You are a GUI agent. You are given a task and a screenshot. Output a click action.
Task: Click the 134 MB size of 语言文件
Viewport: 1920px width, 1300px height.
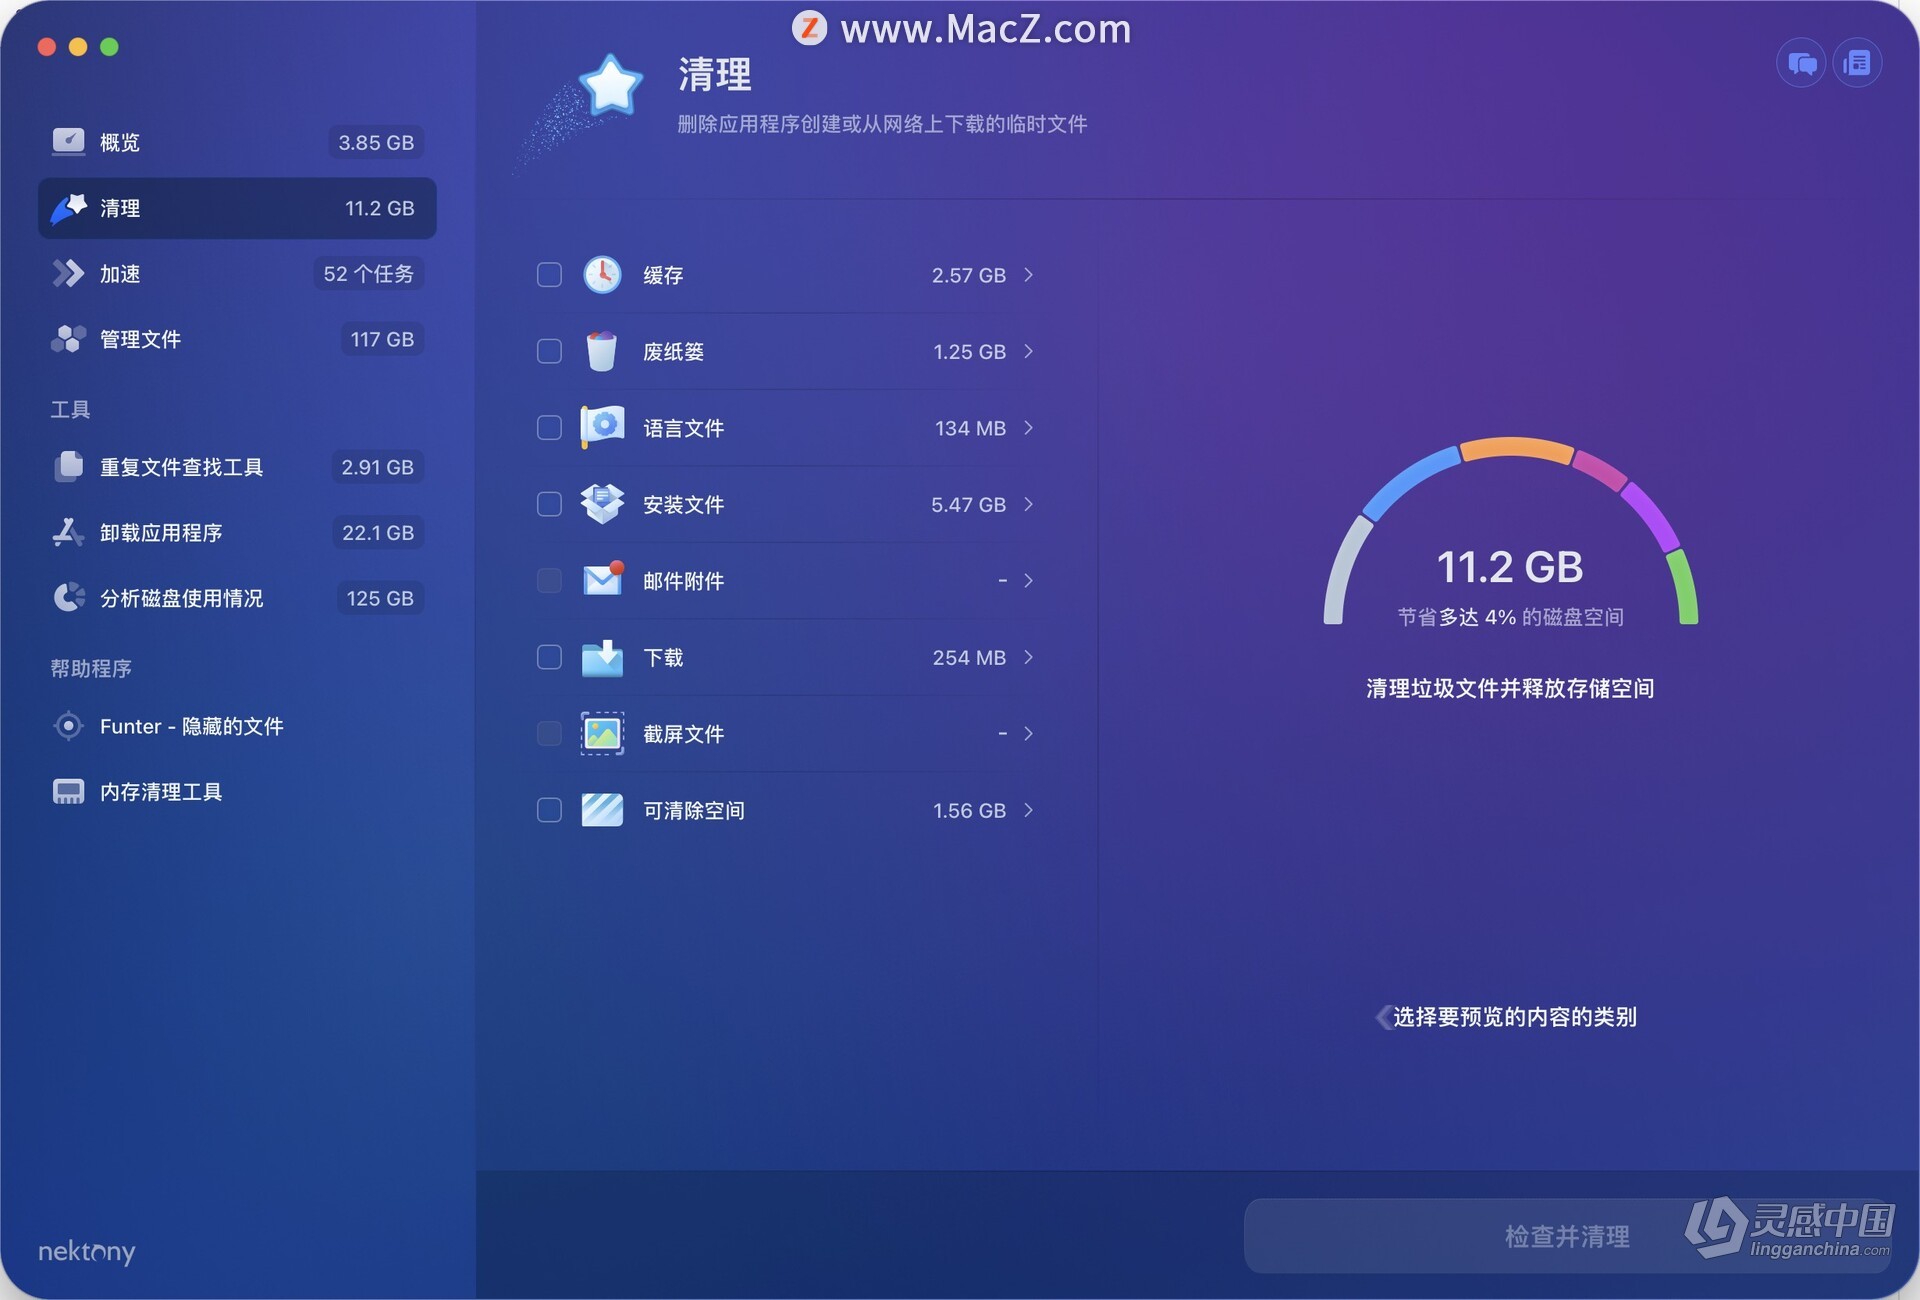coord(970,428)
